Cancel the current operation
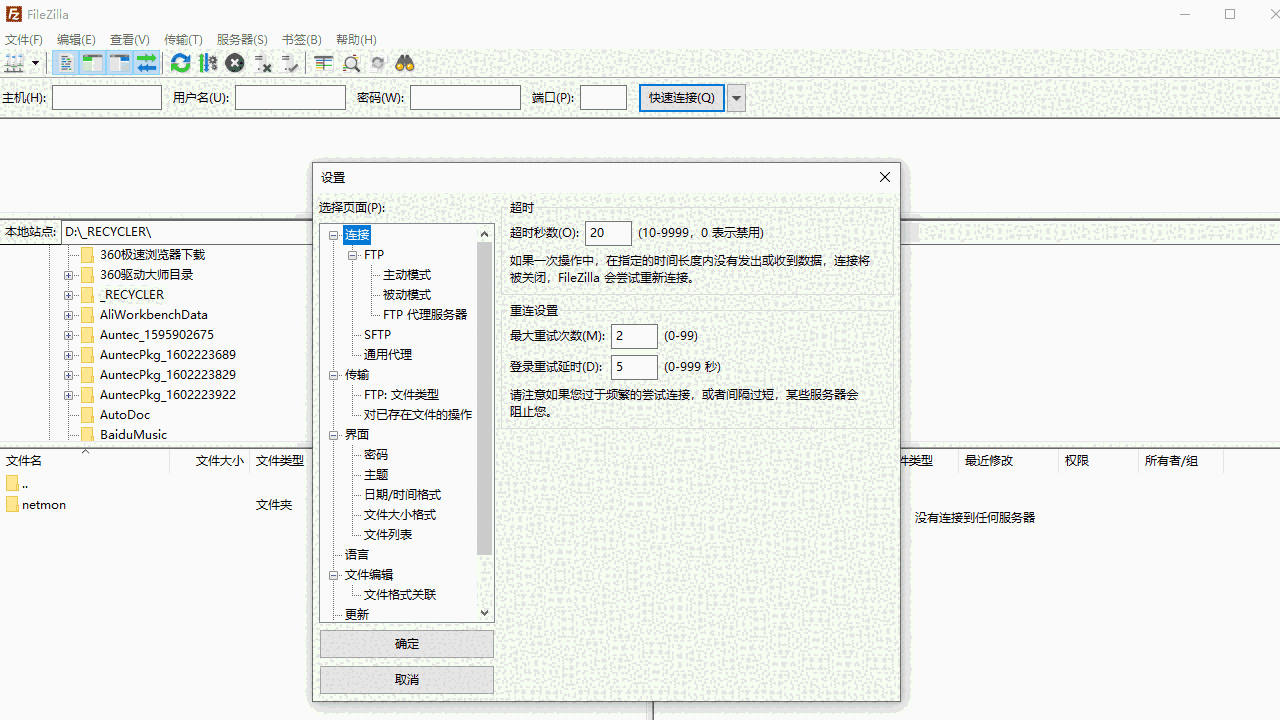1280x720 pixels. 234,63
